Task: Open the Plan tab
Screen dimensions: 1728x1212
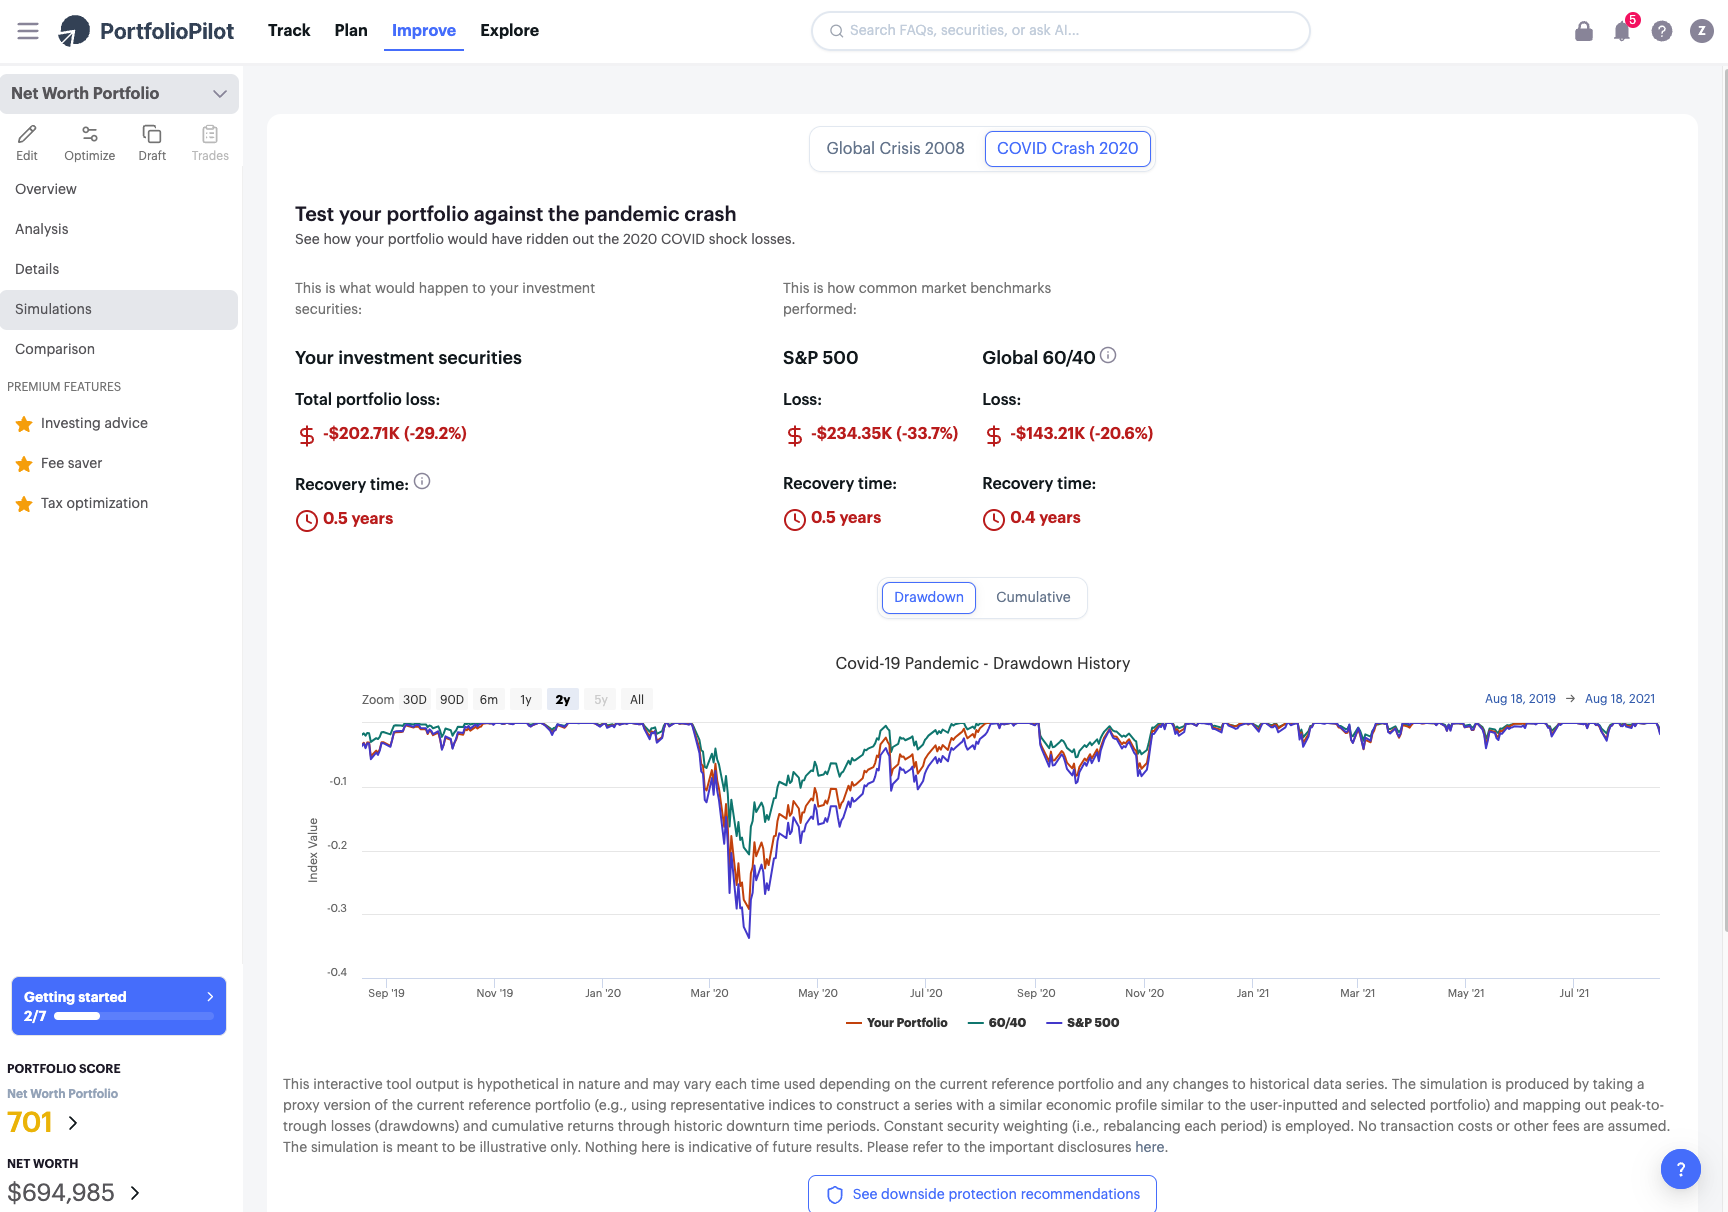Action: [x=351, y=31]
